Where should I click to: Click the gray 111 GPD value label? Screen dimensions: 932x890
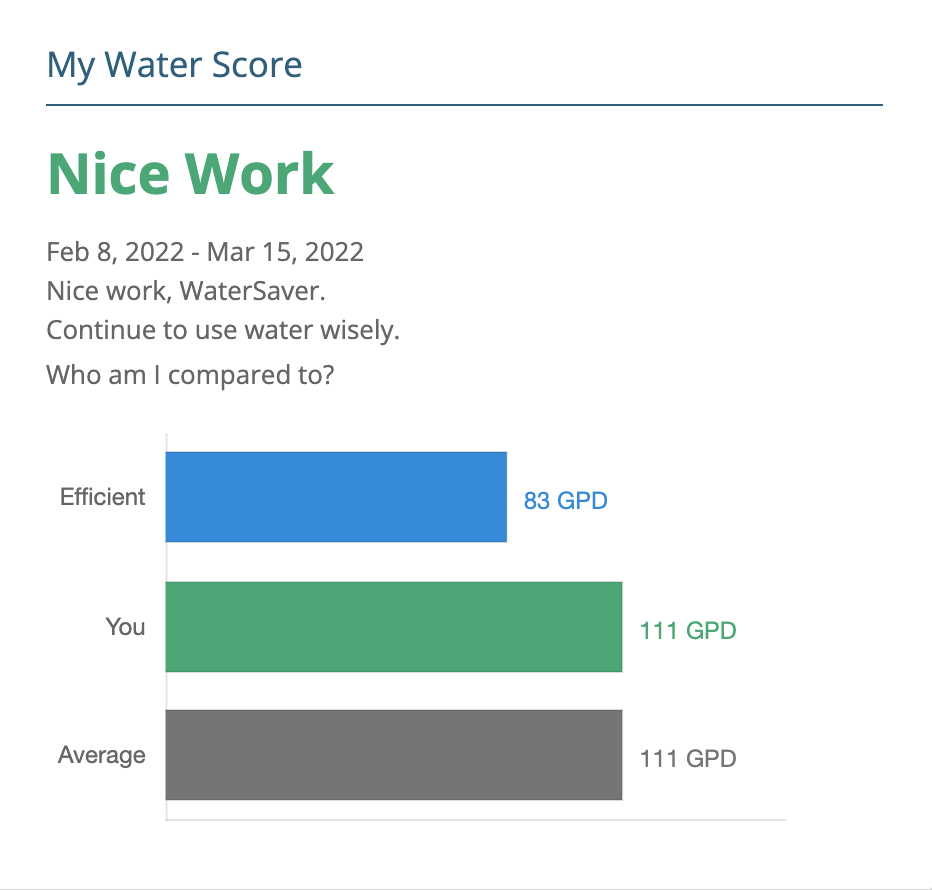click(x=687, y=759)
